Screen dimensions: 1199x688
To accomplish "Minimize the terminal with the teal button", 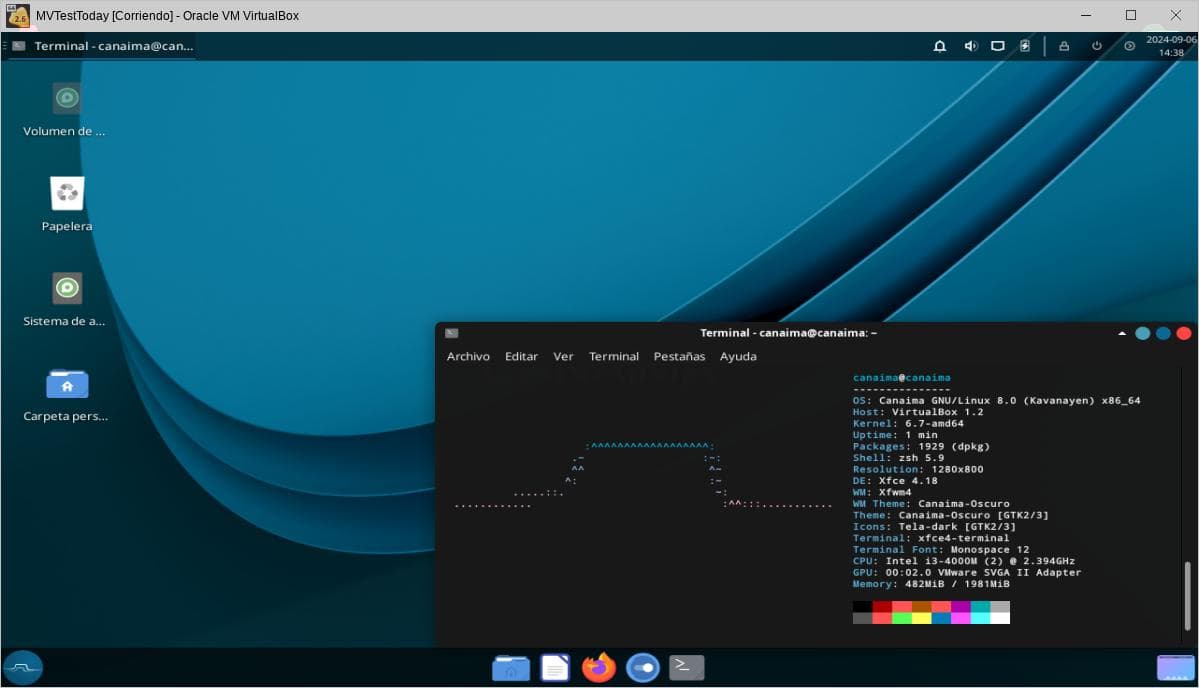I will [x=1142, y=333].
